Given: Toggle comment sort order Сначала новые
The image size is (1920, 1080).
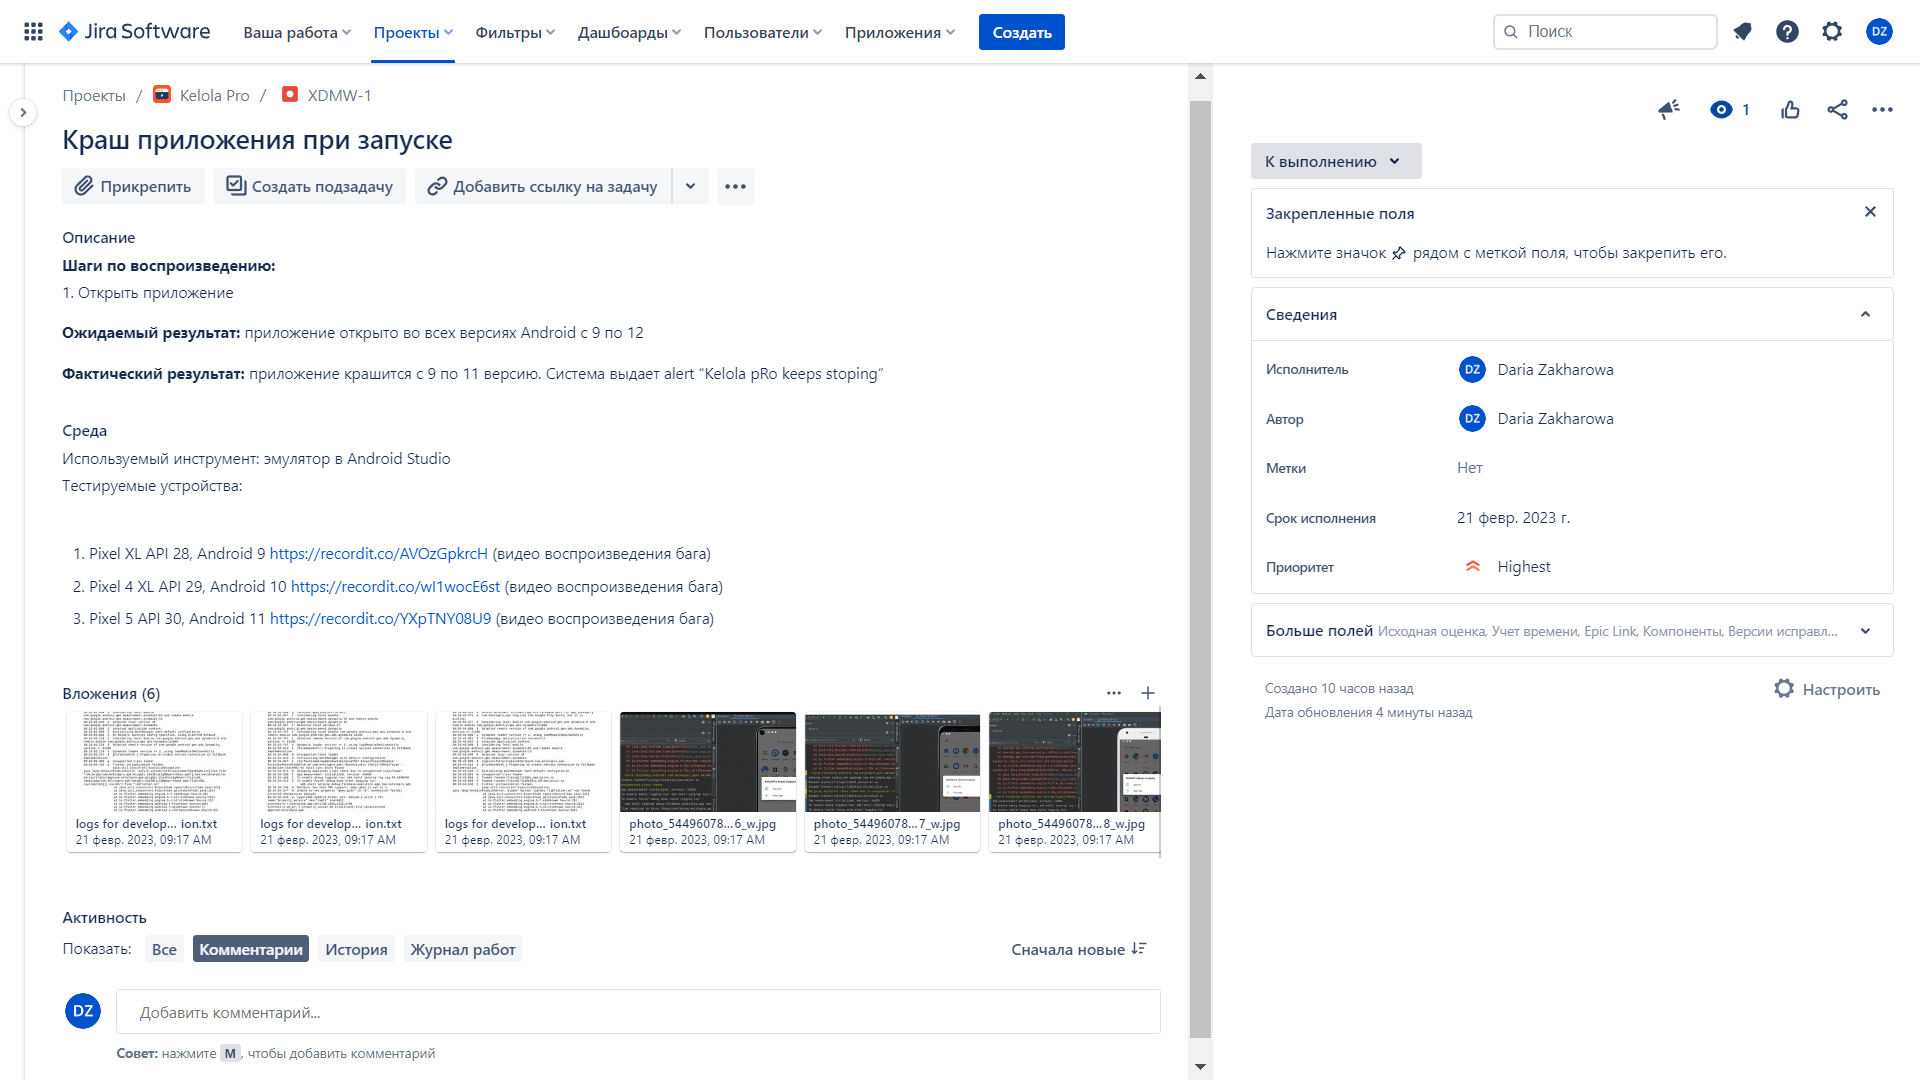Looking at the screenshot, I should tap(1078, 949).
